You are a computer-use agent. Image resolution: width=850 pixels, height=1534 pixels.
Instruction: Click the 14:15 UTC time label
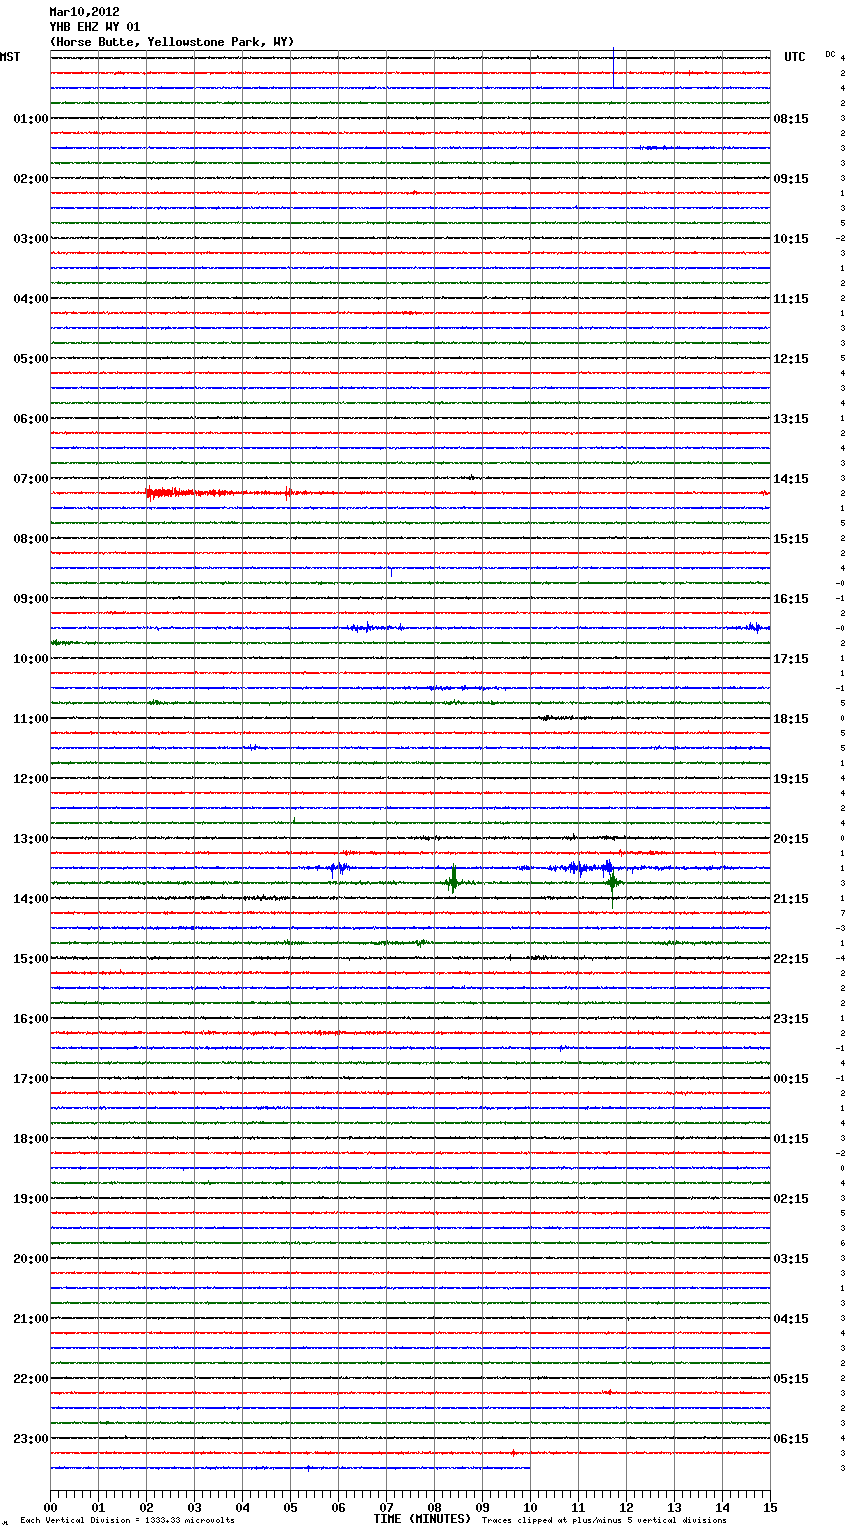791,479
